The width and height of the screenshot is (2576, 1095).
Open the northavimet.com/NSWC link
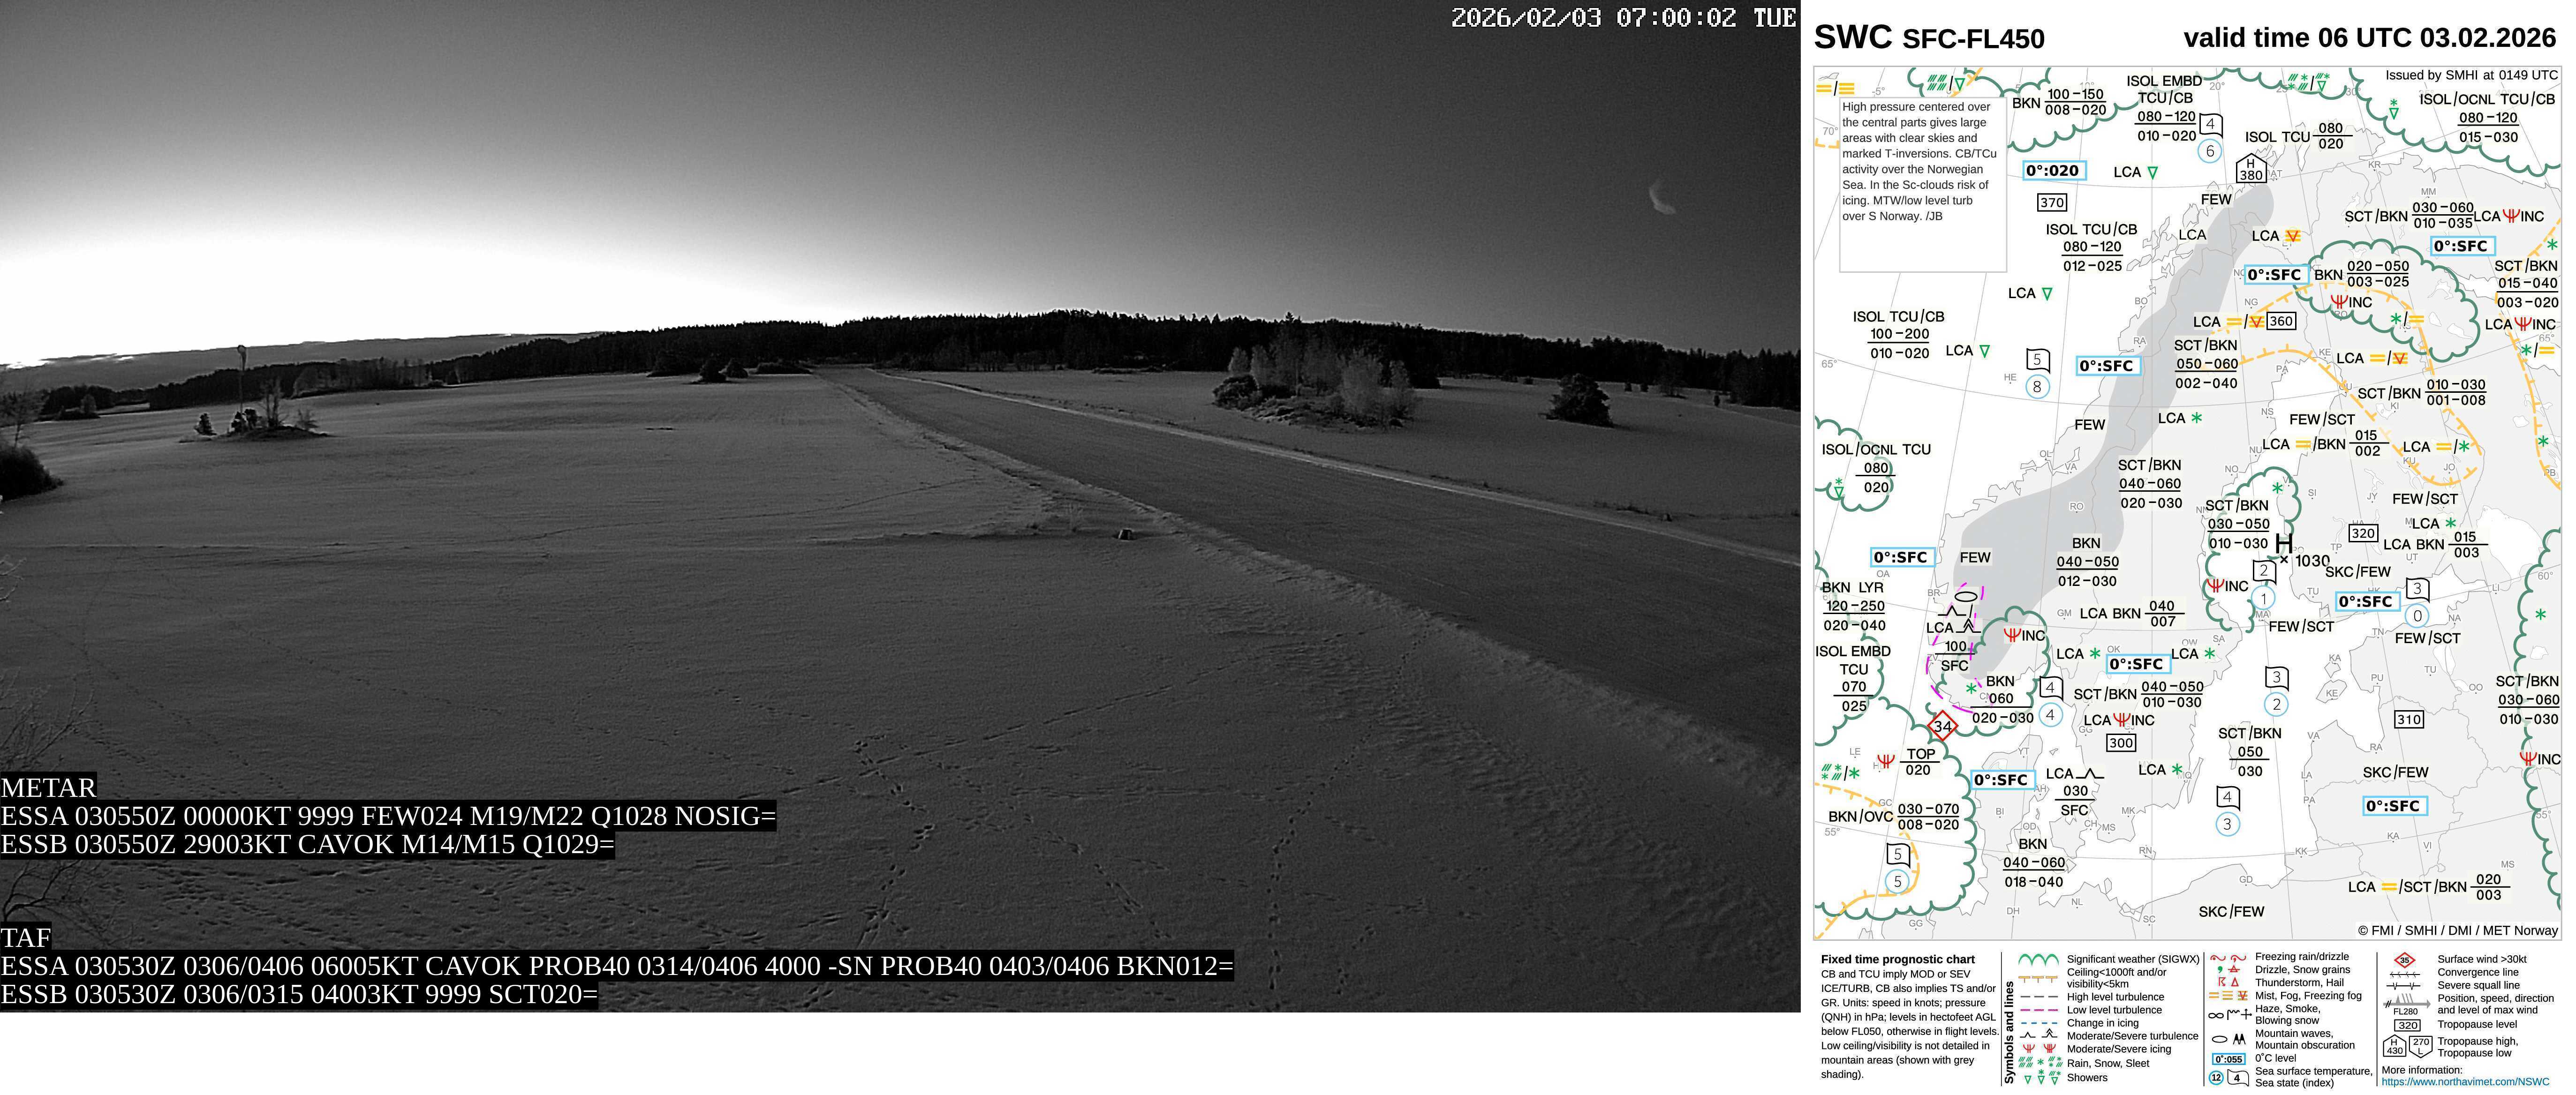coord(2465,1082)
